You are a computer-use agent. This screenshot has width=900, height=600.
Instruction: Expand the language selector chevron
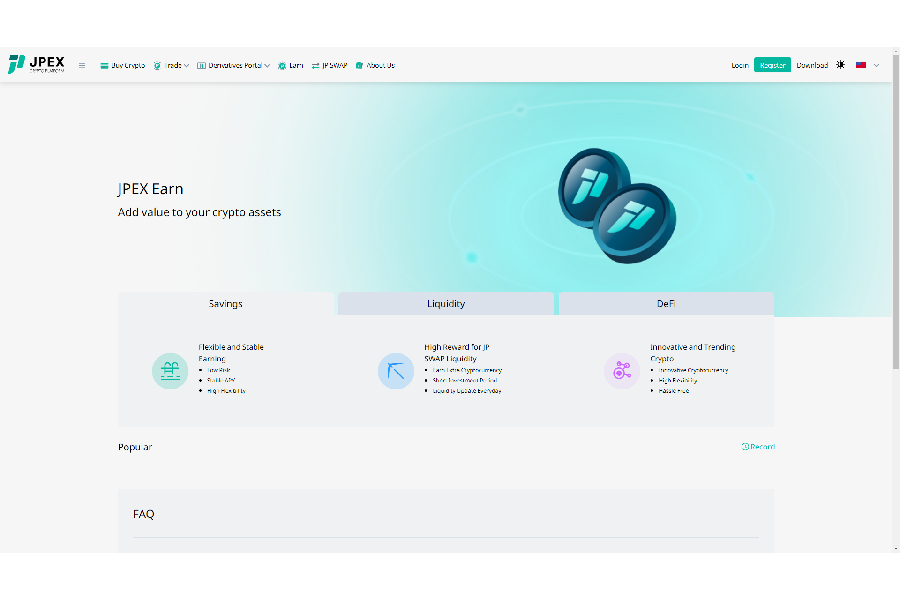(876, 65)
